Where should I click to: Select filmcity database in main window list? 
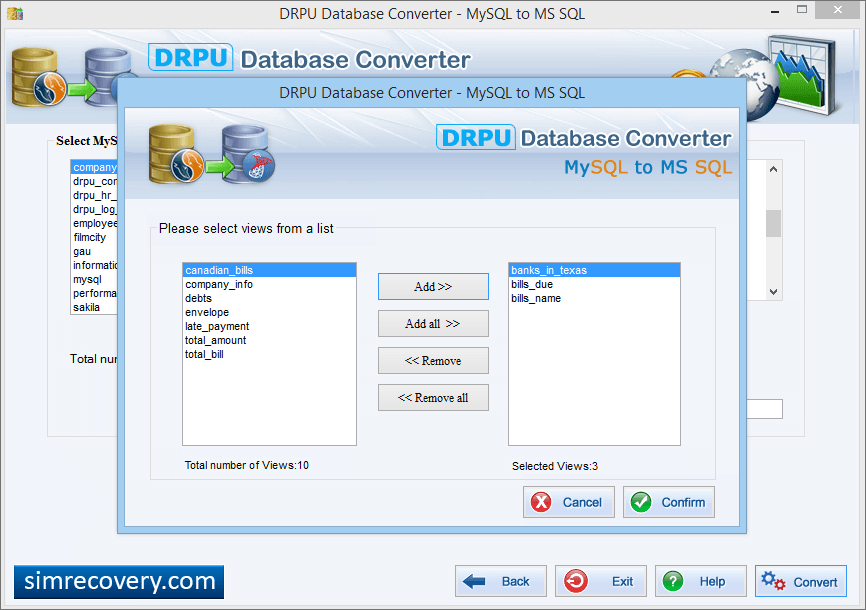94,237
